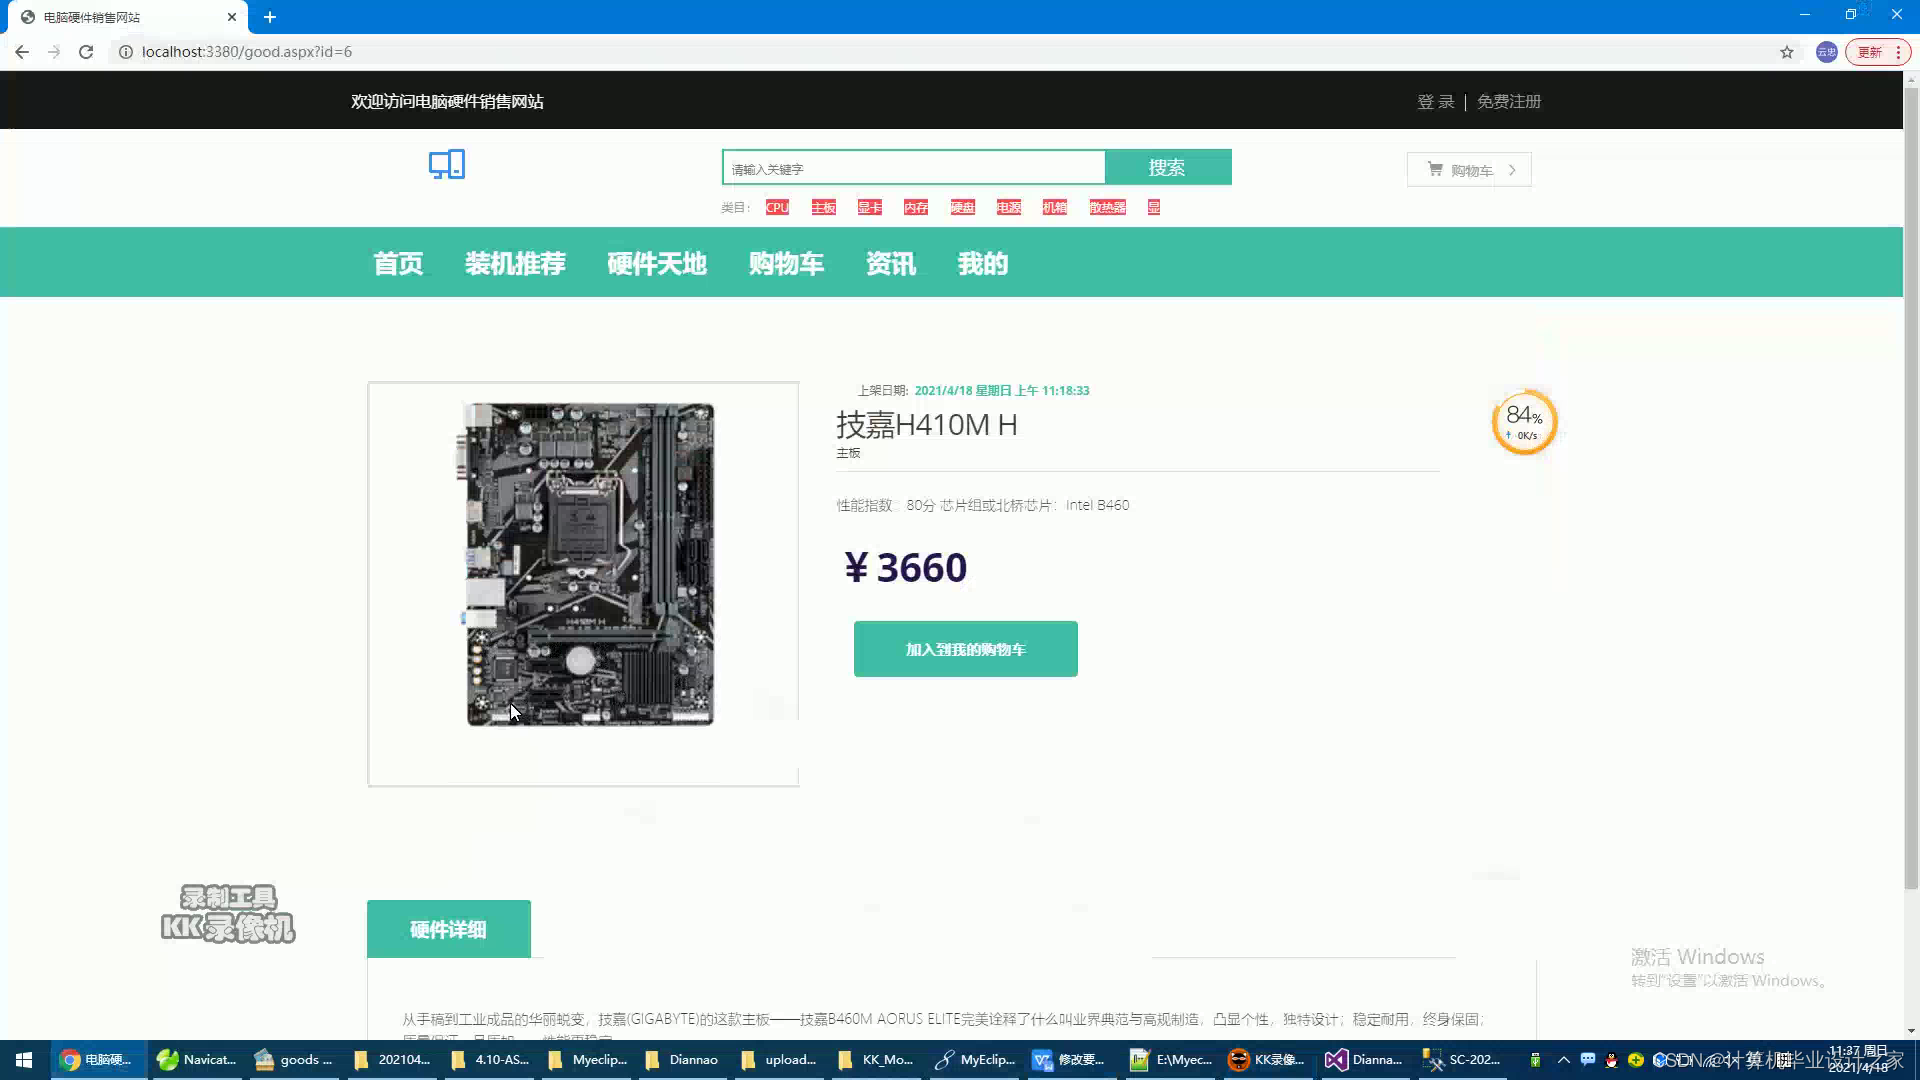Viewport: 1920px width, 1080px height.
Task: Select the 电源 category tag
Action: [x=1008, y=208]
